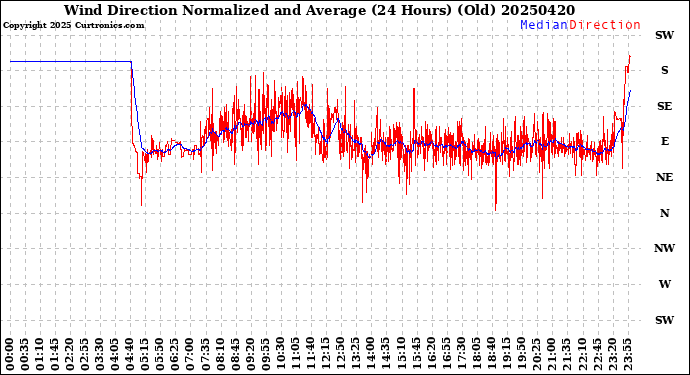Click the "Copyright 2025 Curtronics.com" text
This screenshot has width=690, height=375.
click(73, 25)
